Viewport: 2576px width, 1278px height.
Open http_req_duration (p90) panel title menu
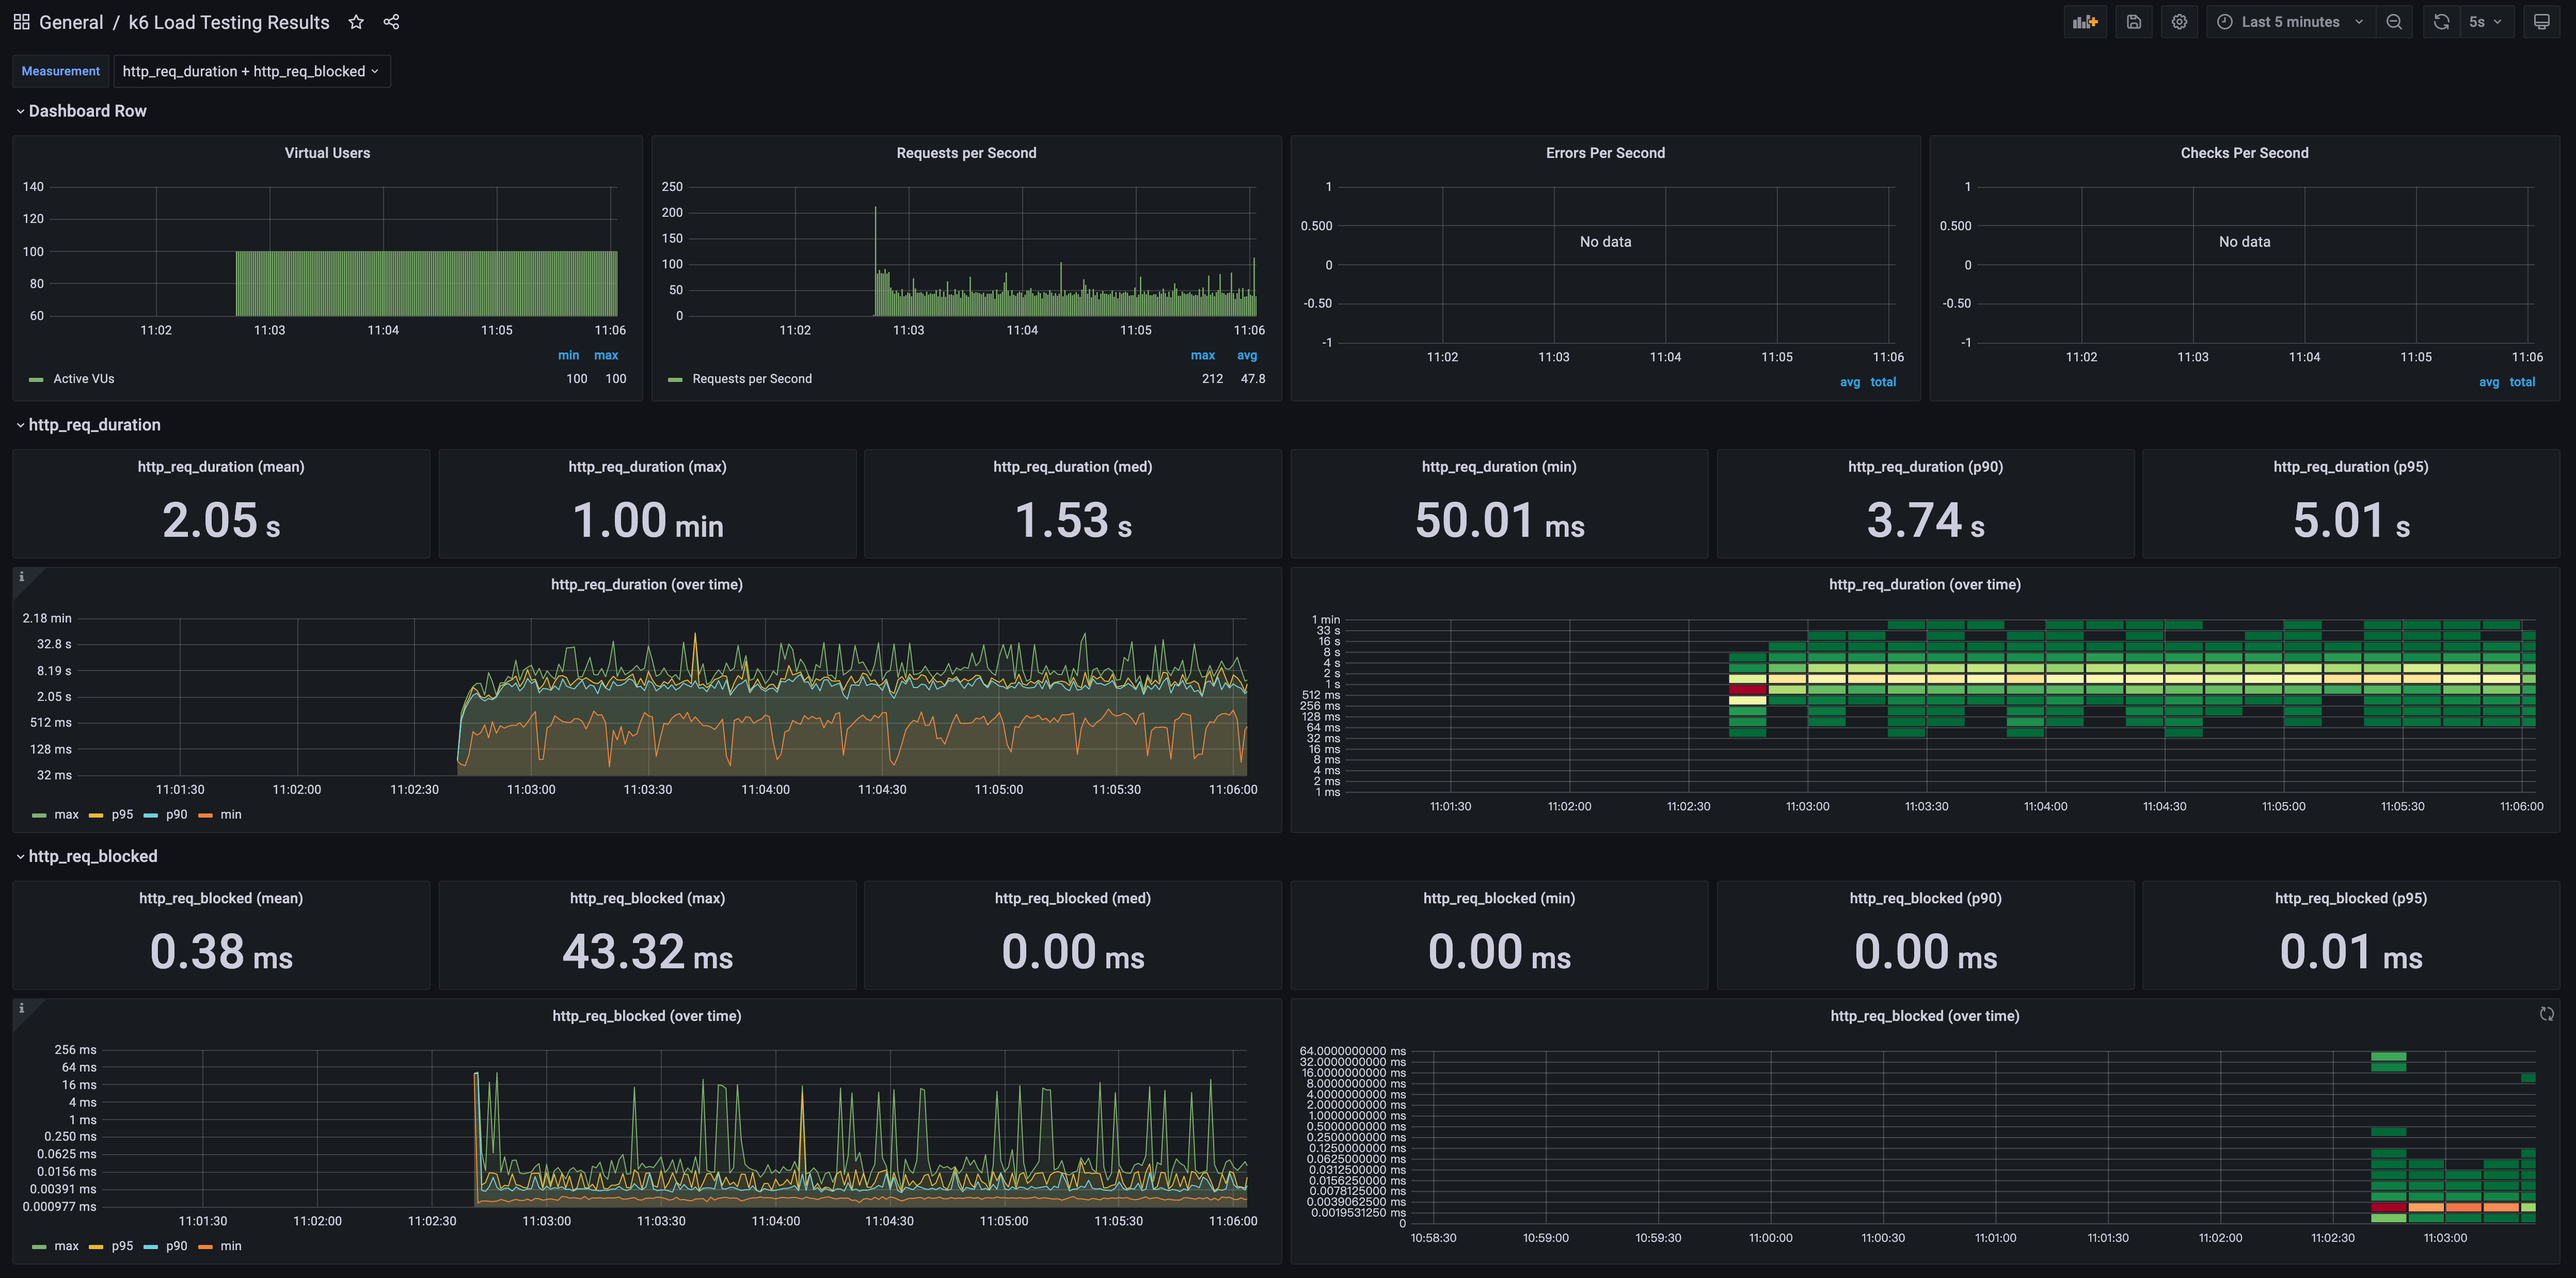(1925, 467)
